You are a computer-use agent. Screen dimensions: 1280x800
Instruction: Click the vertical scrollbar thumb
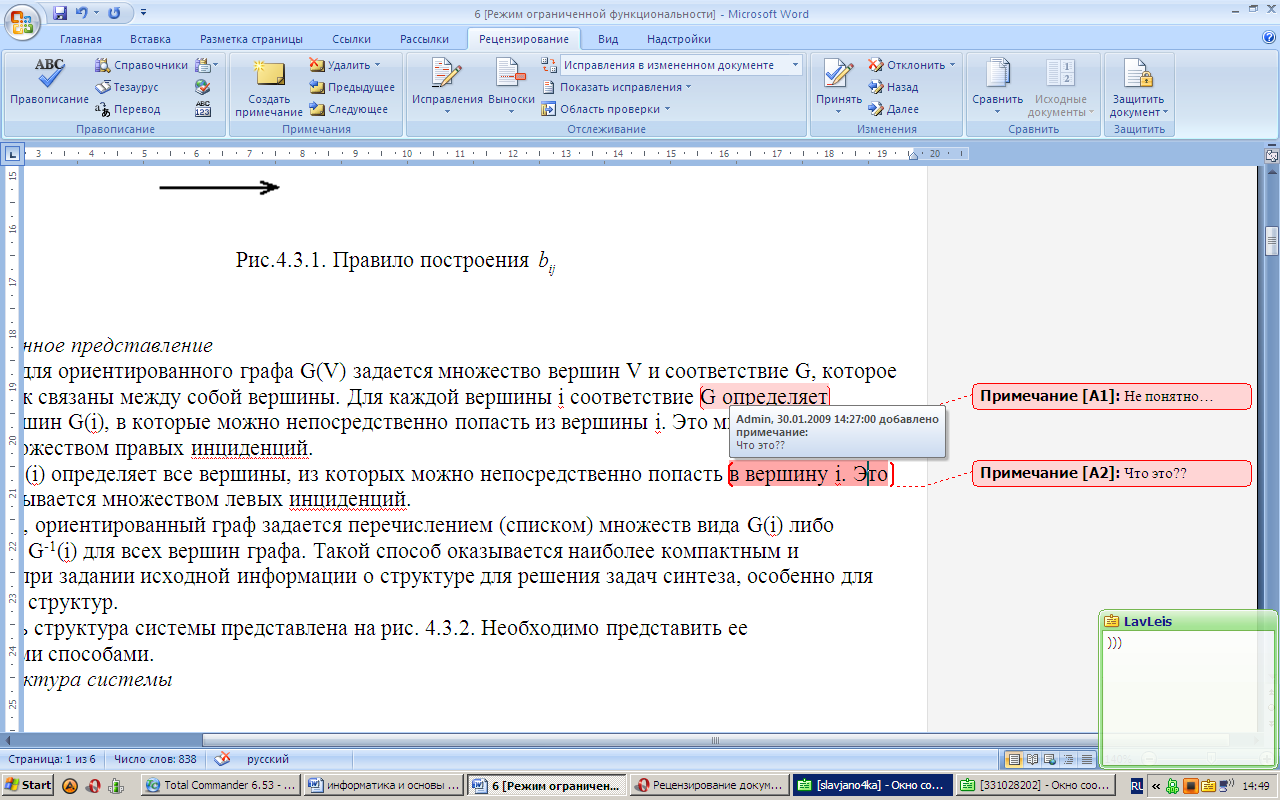pos(1271,242)
